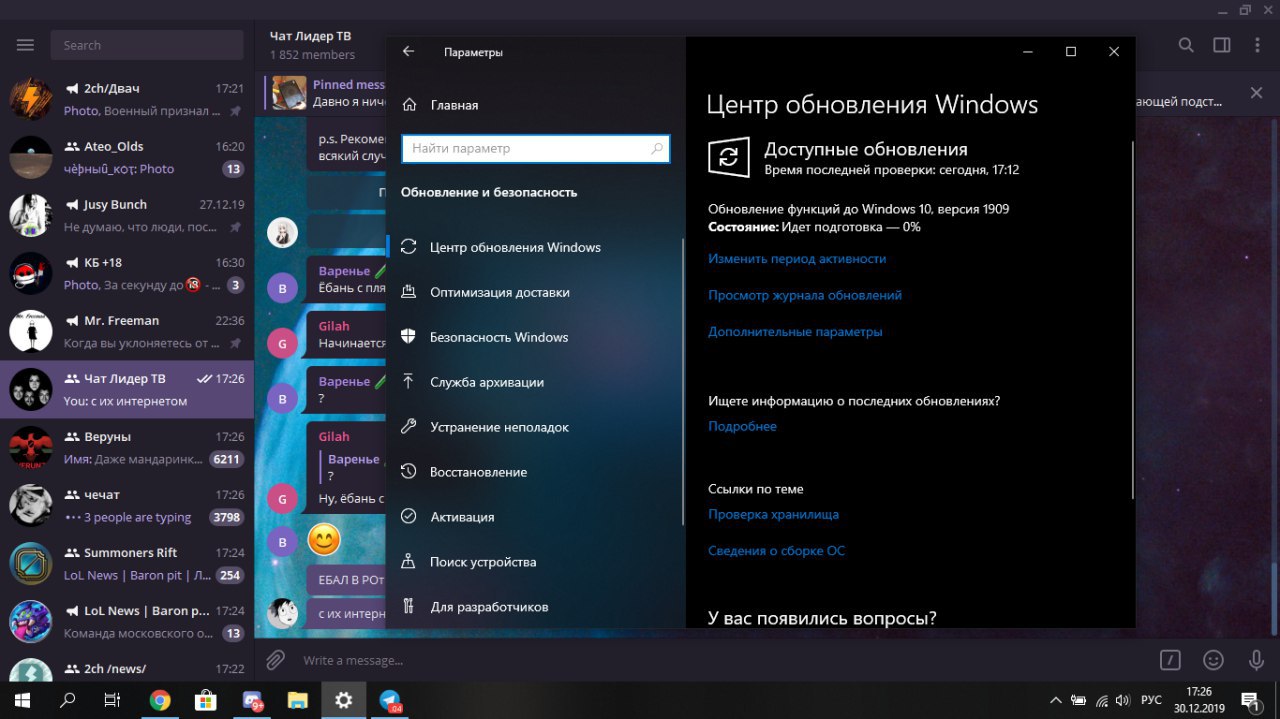
Task: Click Сведения о сборке ОС link
Action: tap(776, 550)
